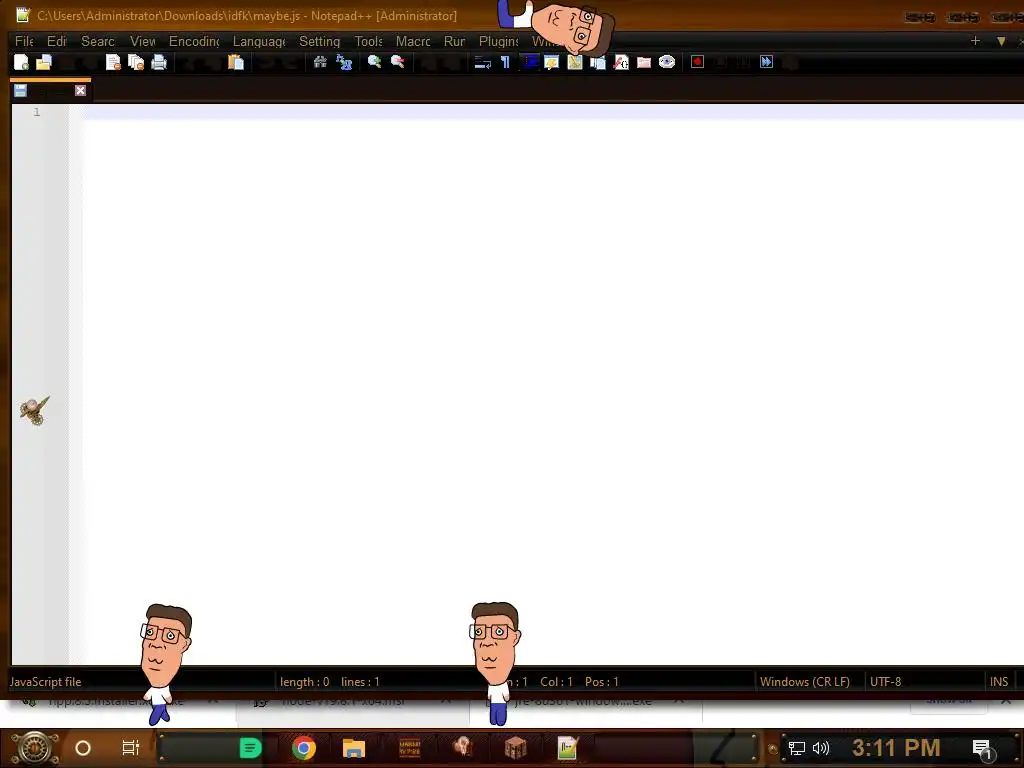Switch to Notepad++ taskbar icon
The image size is (1024, 768).
click(x=568, y=748)
